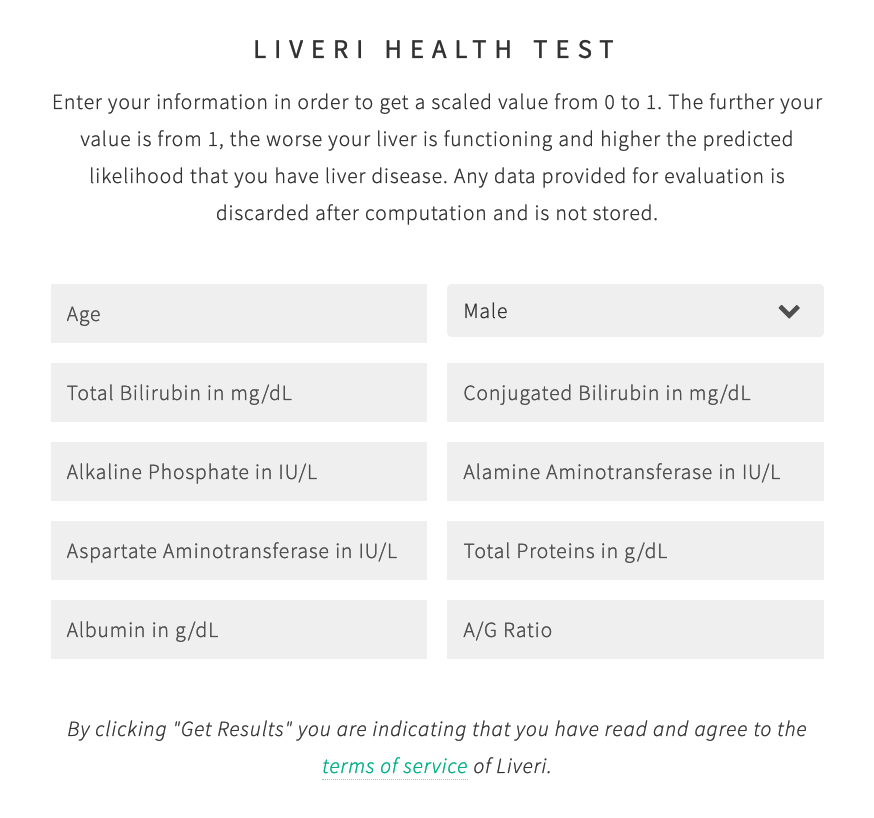874x818 pixels.
Task: Click the A/G Ratio input field
Action: coord(635,630)
